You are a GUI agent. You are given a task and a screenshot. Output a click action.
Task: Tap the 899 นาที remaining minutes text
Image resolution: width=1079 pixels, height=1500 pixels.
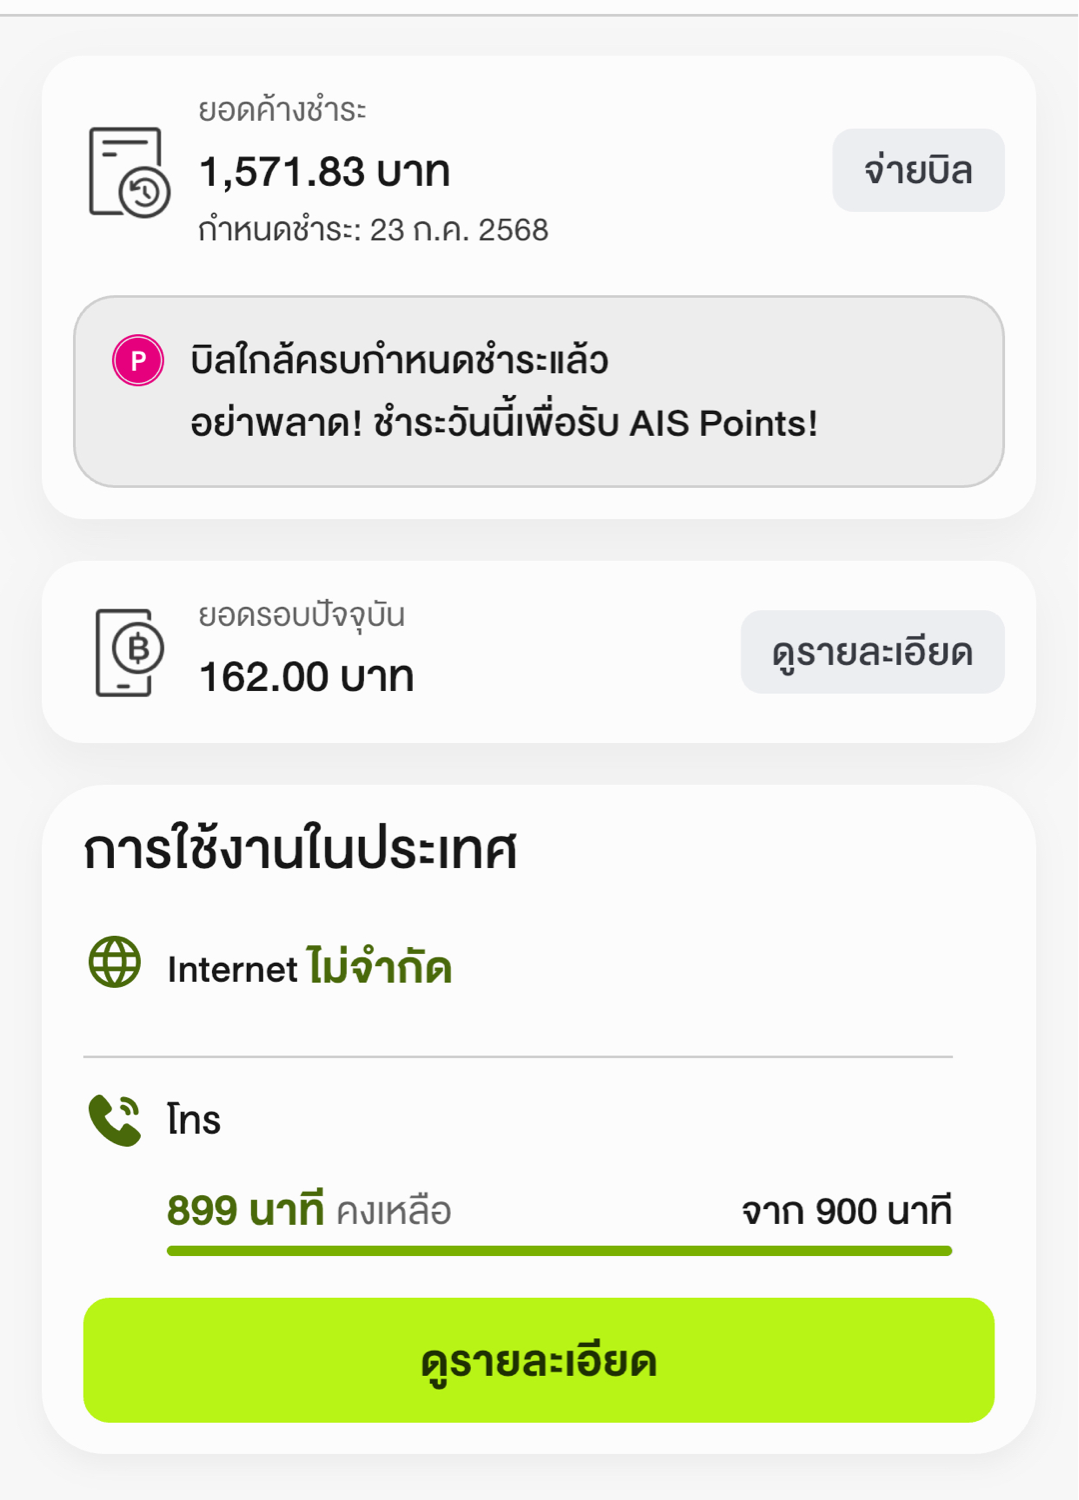click(x=245, y=1210)
